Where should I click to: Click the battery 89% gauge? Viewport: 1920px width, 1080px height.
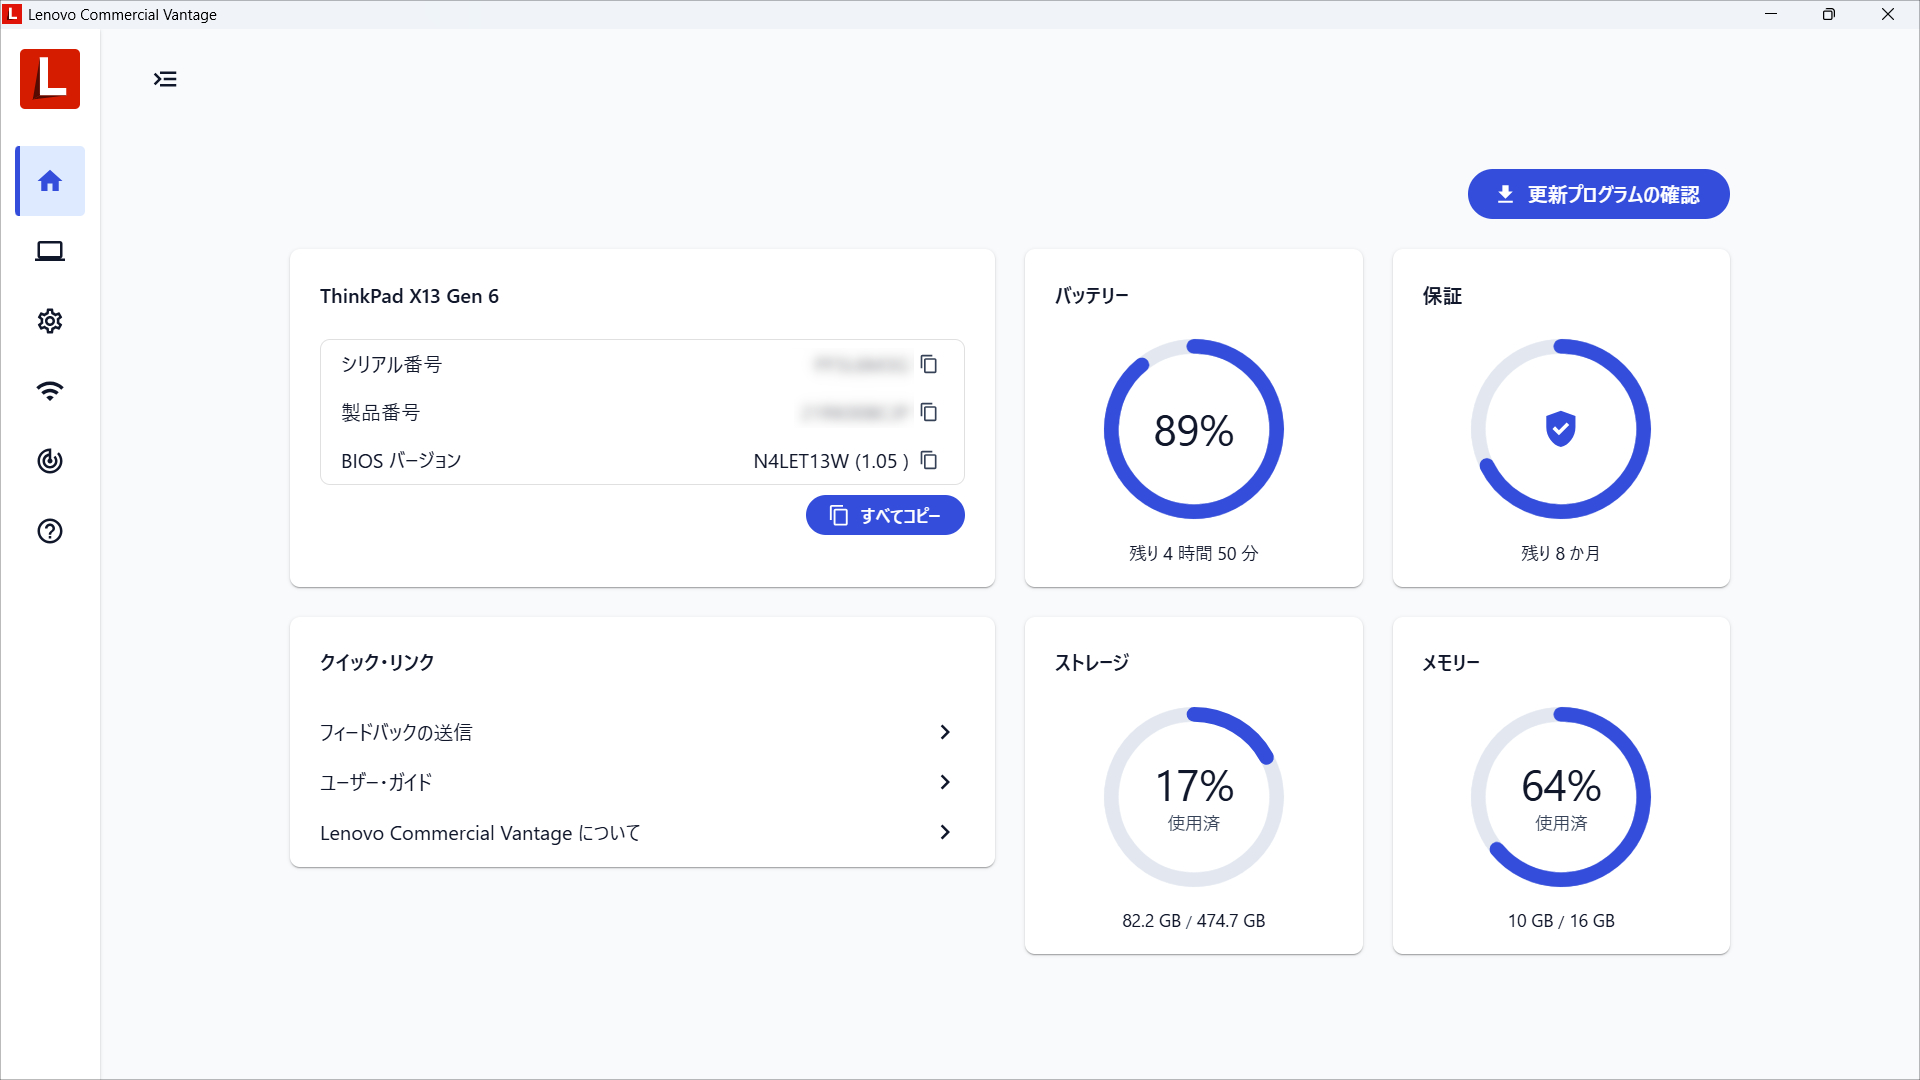pos(1193,429)
